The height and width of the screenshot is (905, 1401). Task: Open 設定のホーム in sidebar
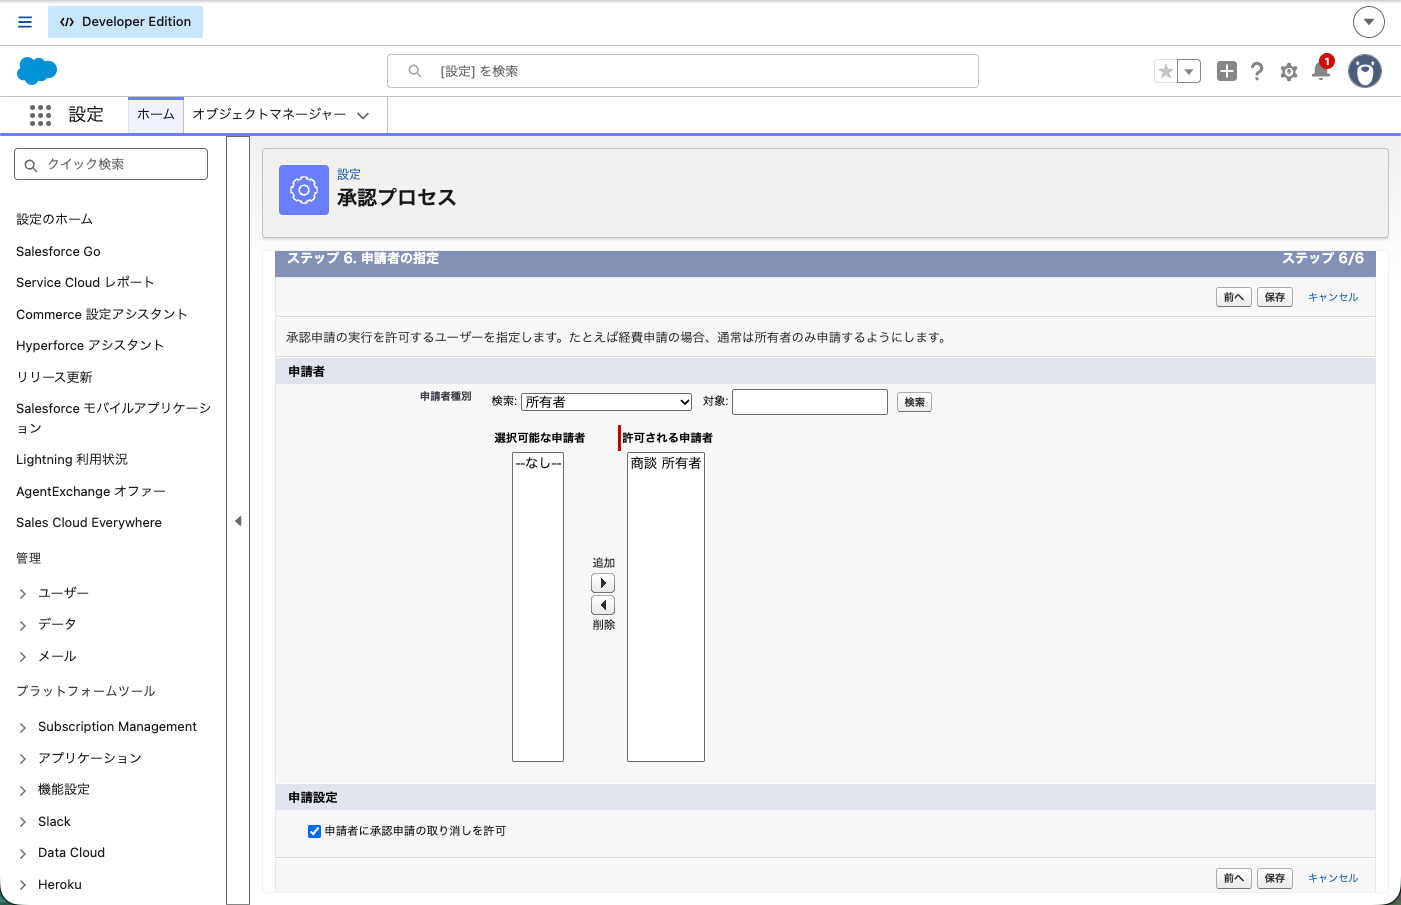click(x=54, y=219)
